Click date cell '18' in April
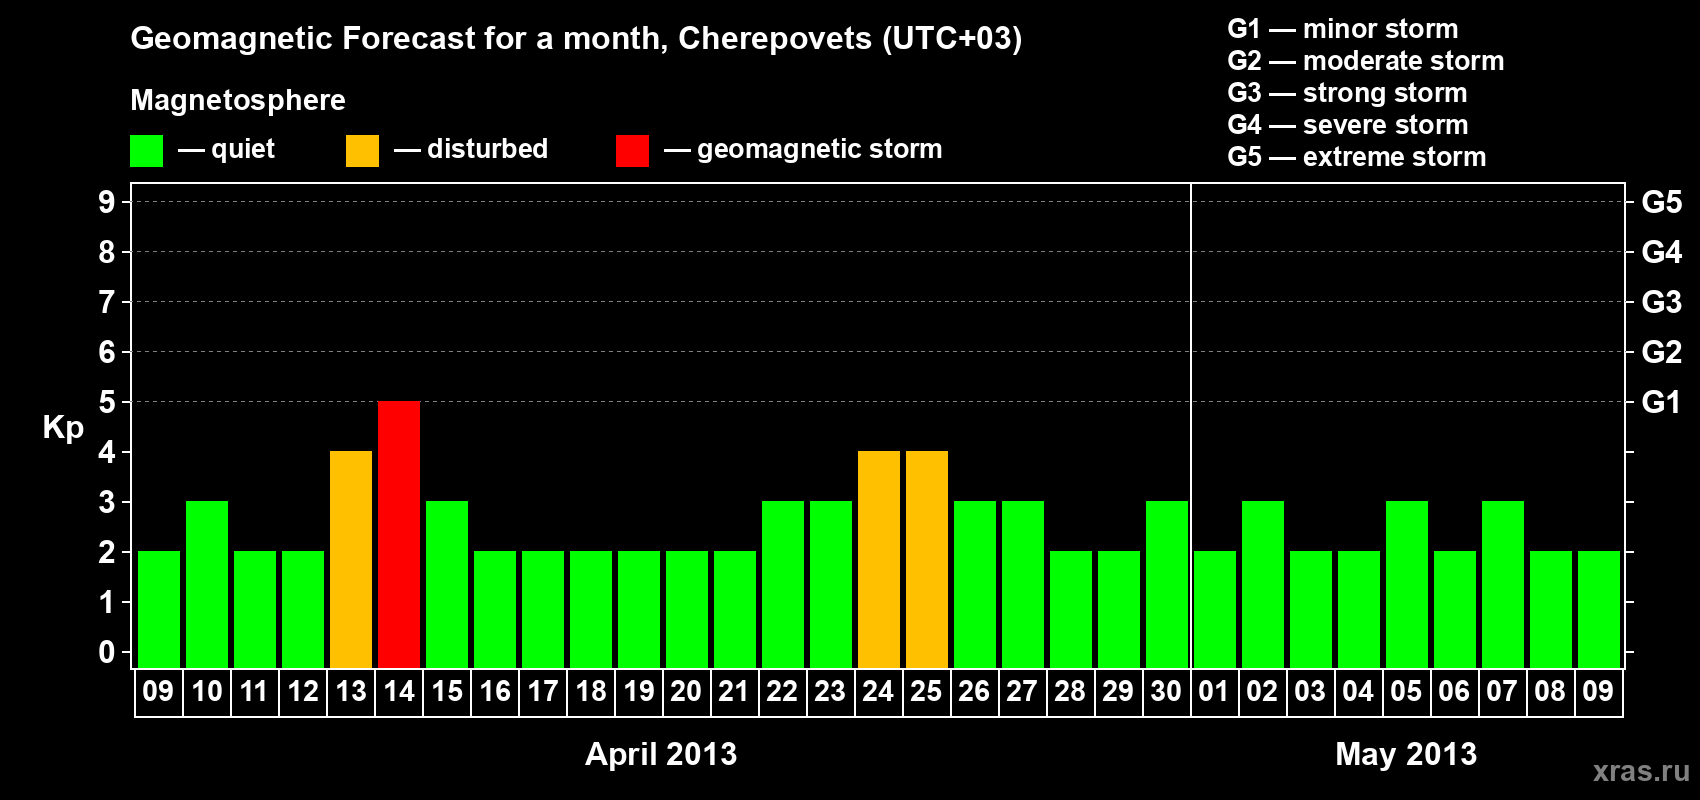 [x=591, y=692]
